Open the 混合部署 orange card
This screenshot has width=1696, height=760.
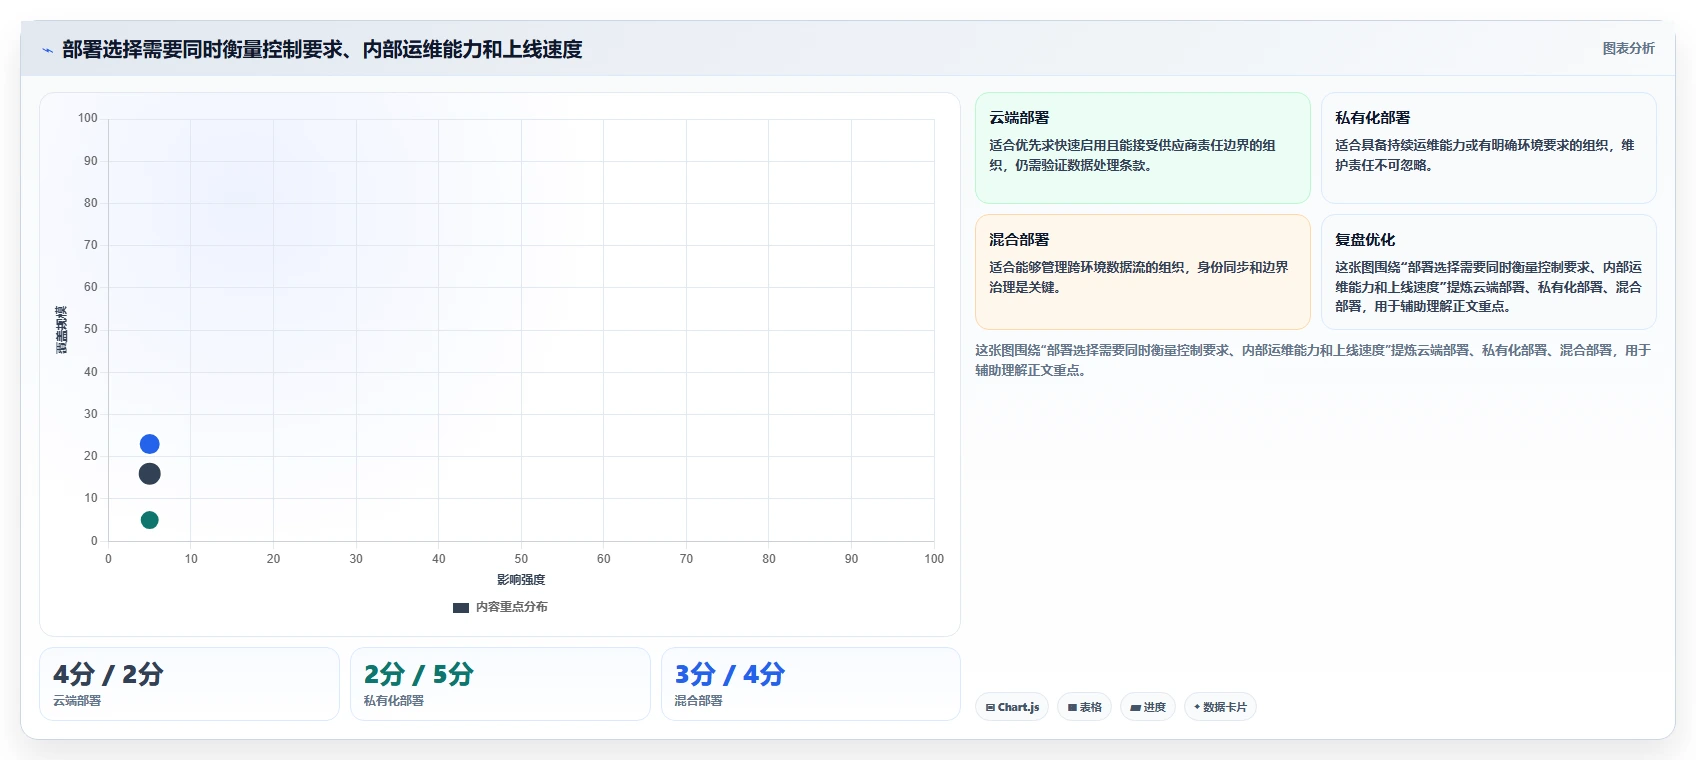pyautogui.click(x=1143, y=272)
